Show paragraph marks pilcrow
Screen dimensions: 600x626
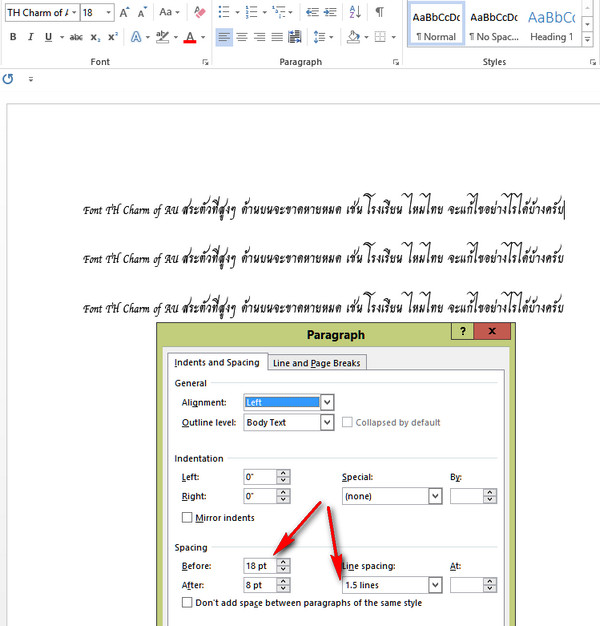[x=380, y=12]
